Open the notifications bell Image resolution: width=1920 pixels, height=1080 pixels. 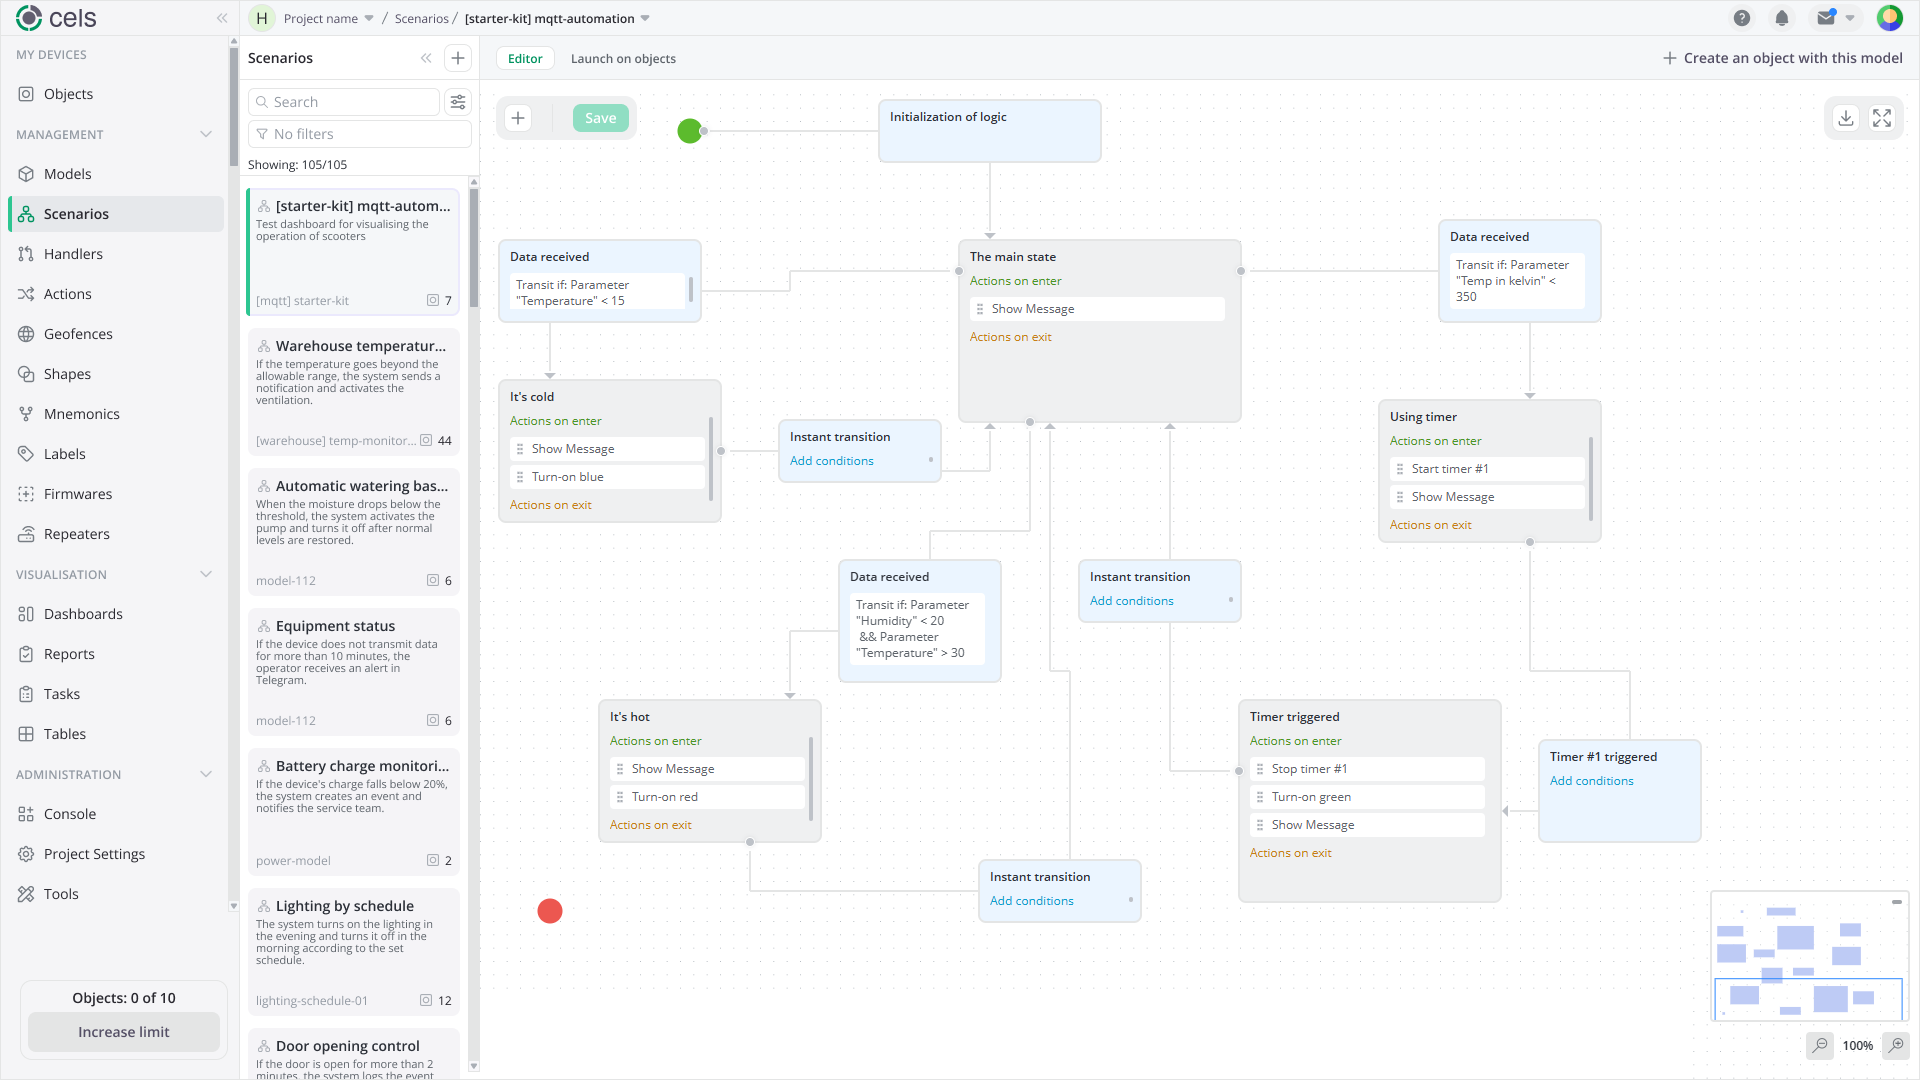point(1782,18)
